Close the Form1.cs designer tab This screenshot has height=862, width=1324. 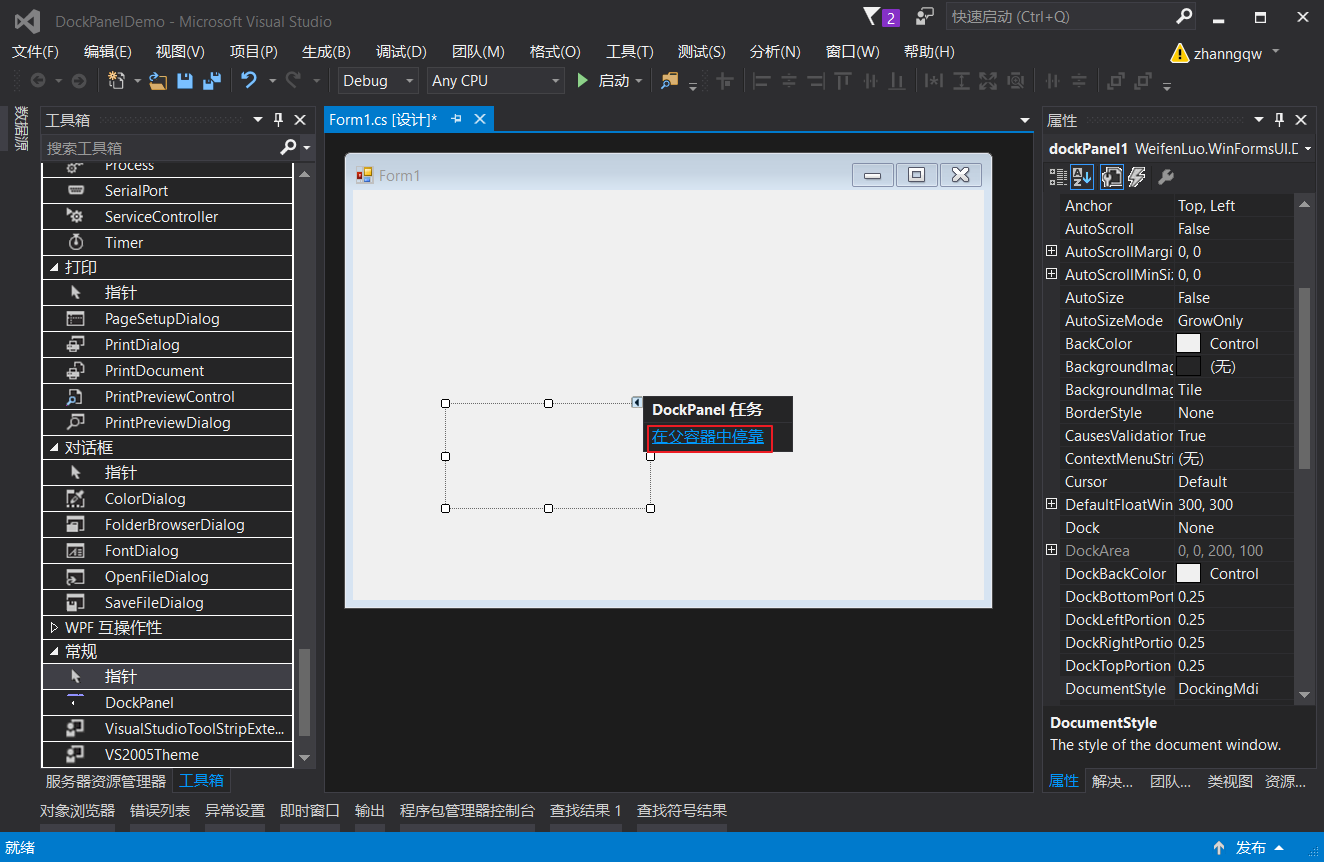480,119
